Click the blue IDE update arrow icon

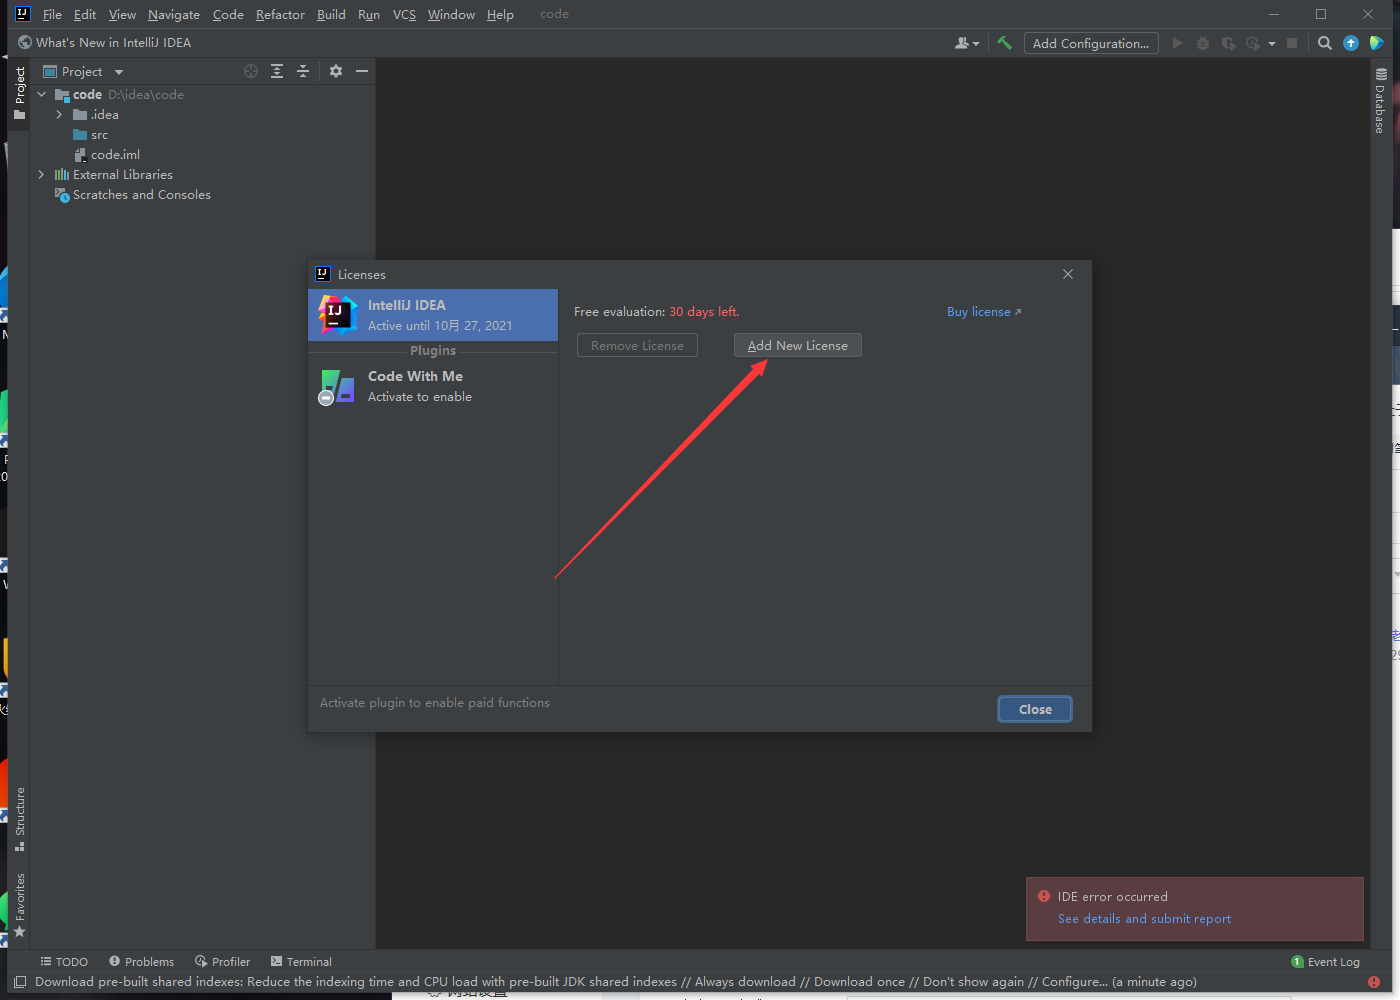(x=1351, y=43)
